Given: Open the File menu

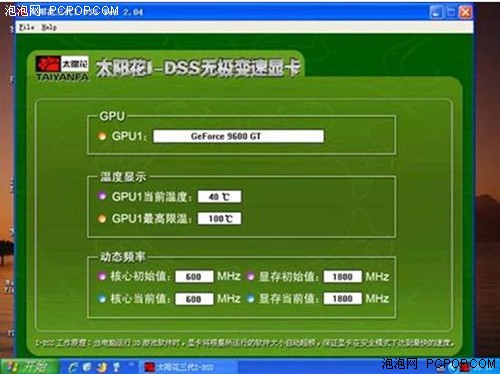Looking at the screenshot, I should click(x=26, y=27).
